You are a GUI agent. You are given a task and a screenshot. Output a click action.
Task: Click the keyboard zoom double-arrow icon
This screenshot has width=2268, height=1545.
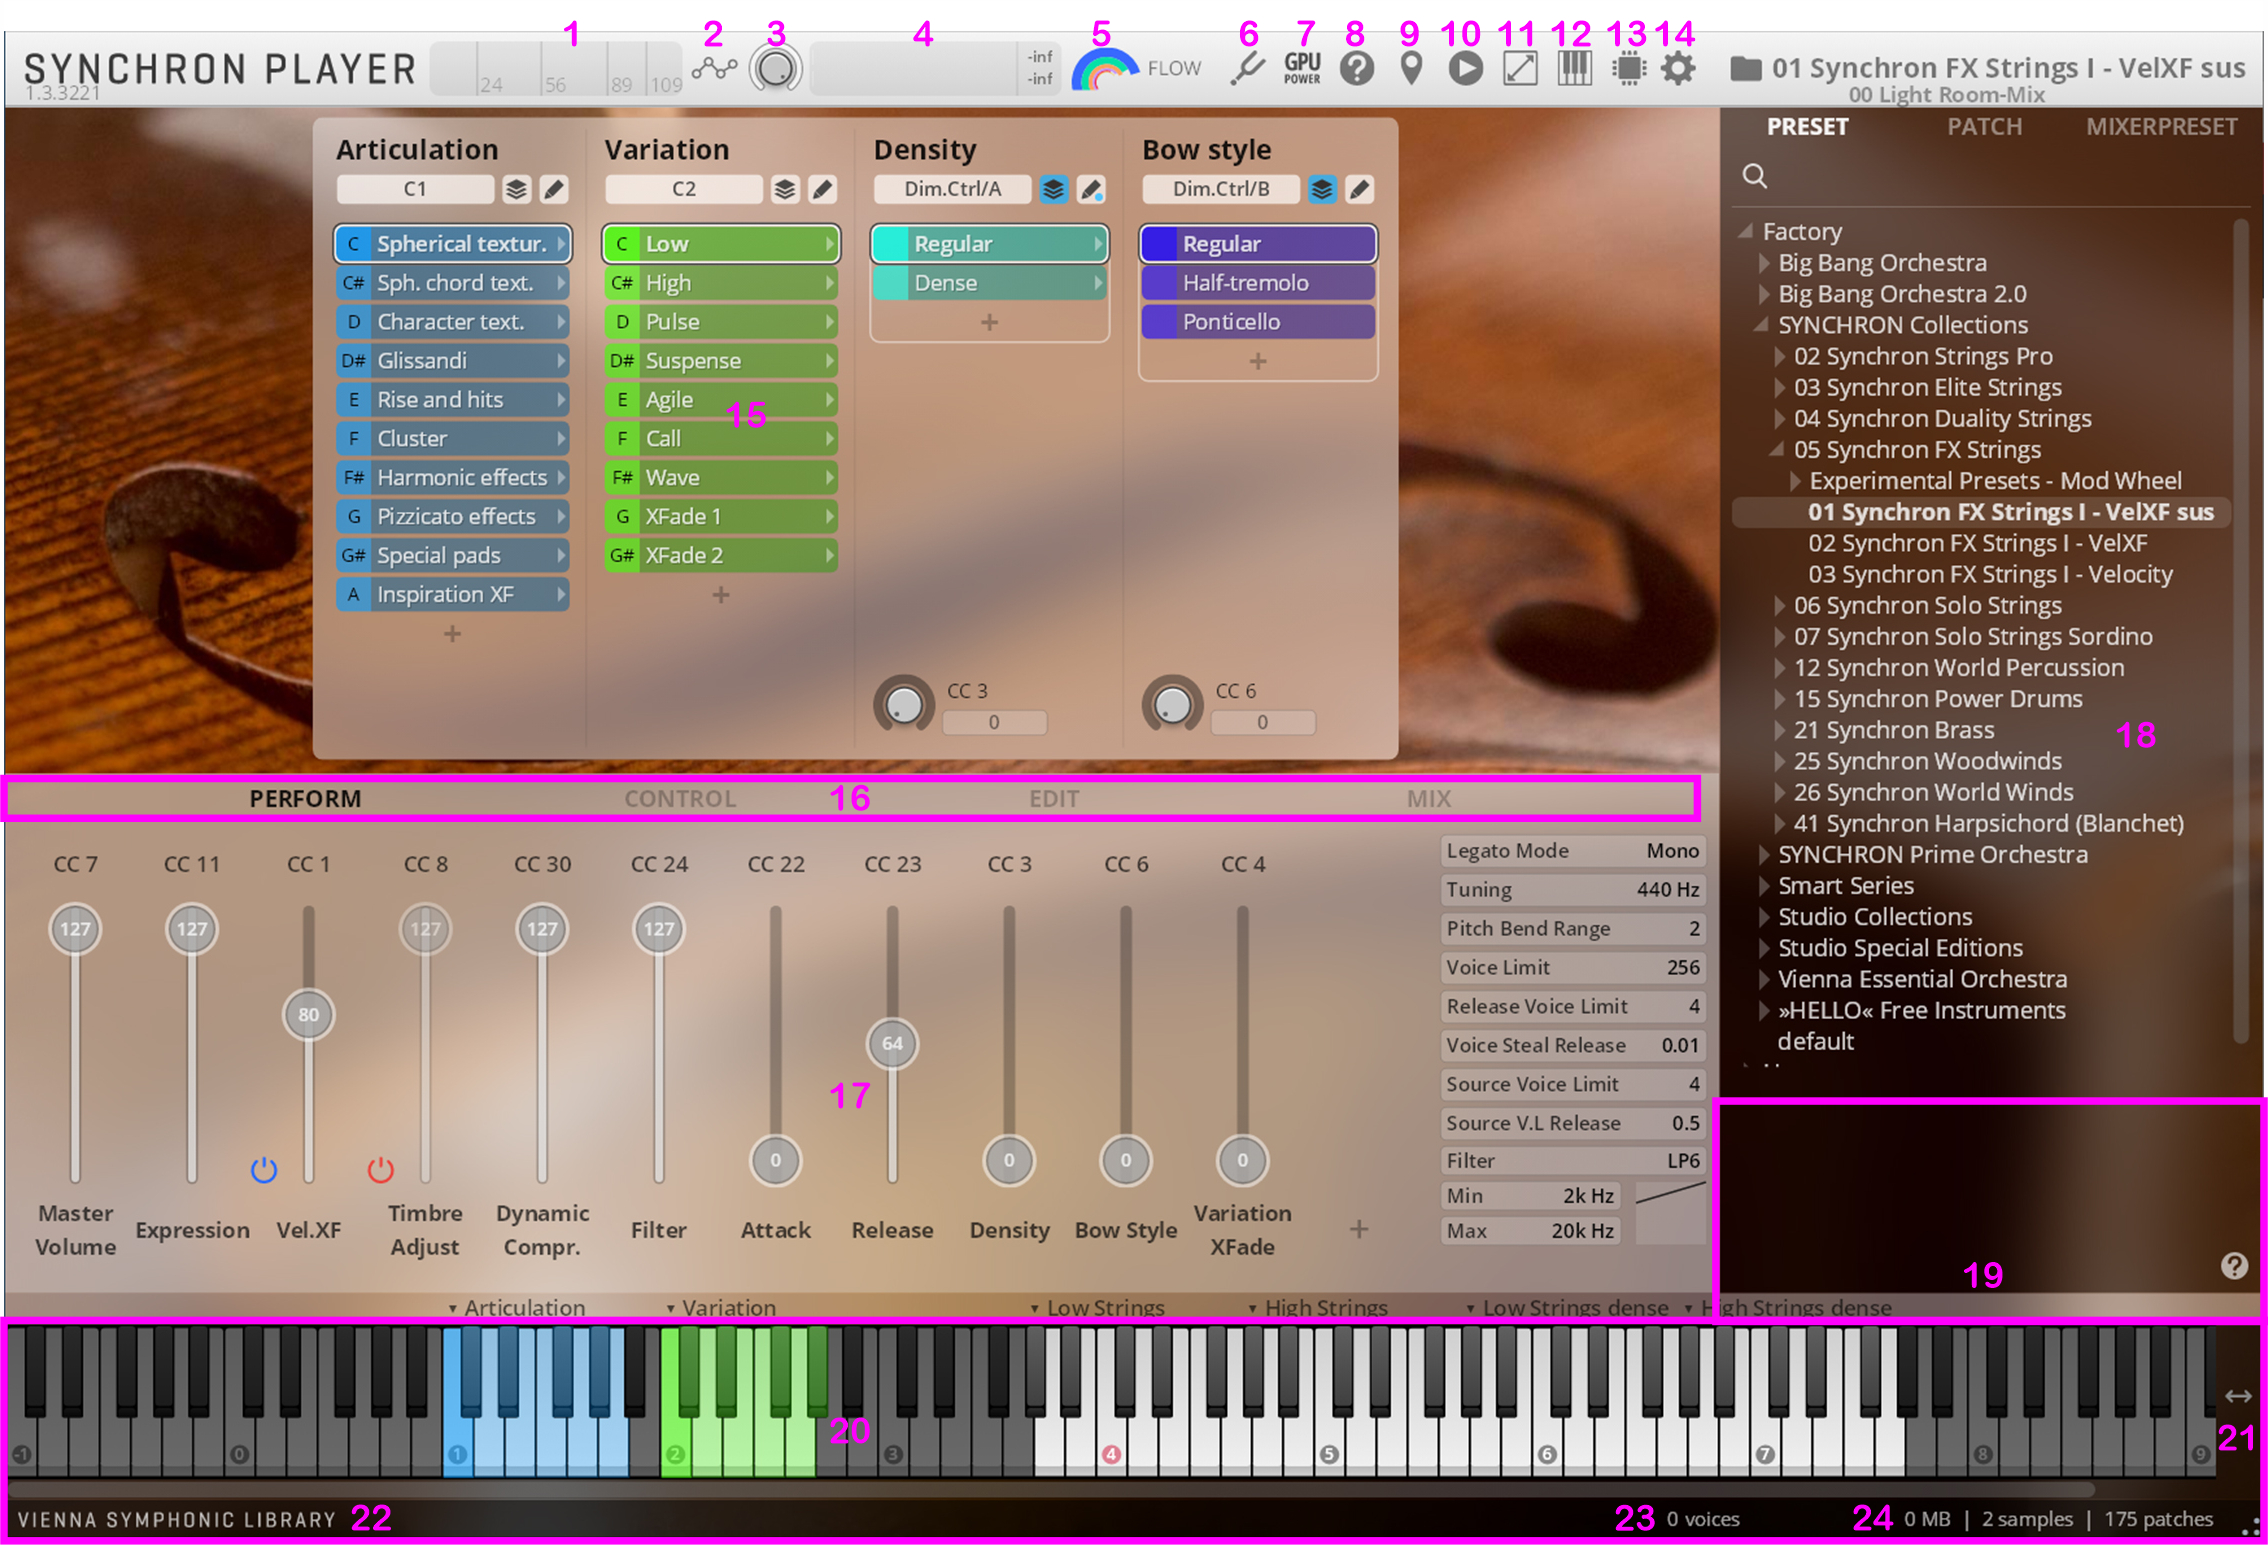(x=2238, y=1395)
